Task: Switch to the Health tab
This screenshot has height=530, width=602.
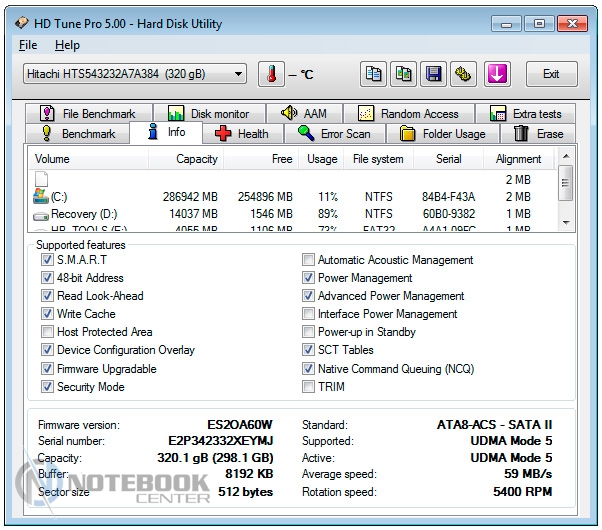Action: coord(241,133)
